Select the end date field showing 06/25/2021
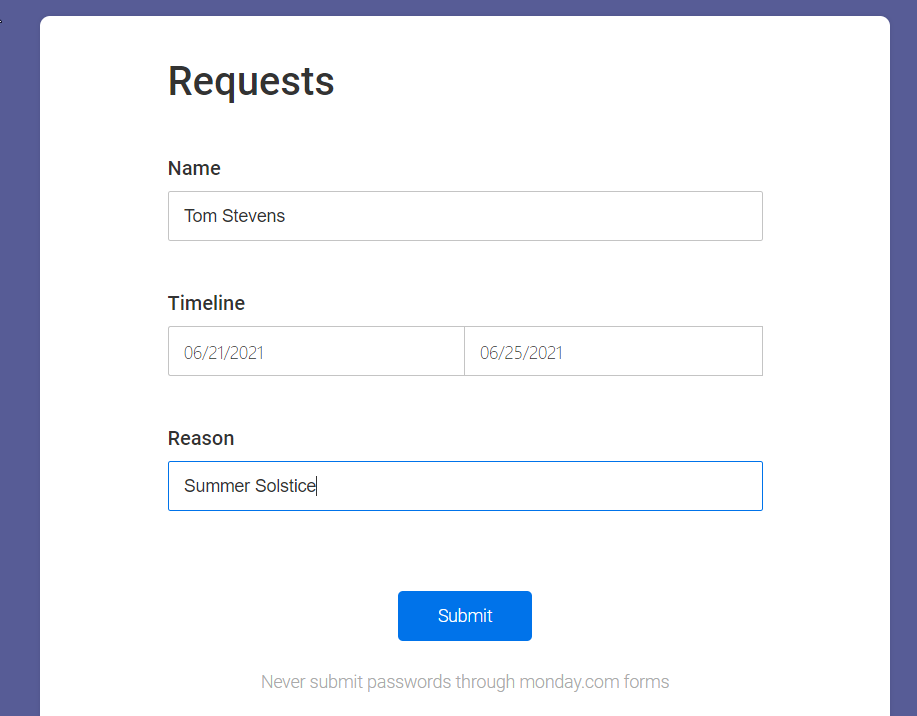This screenshot has width=917, height=716. click(613, 351)
